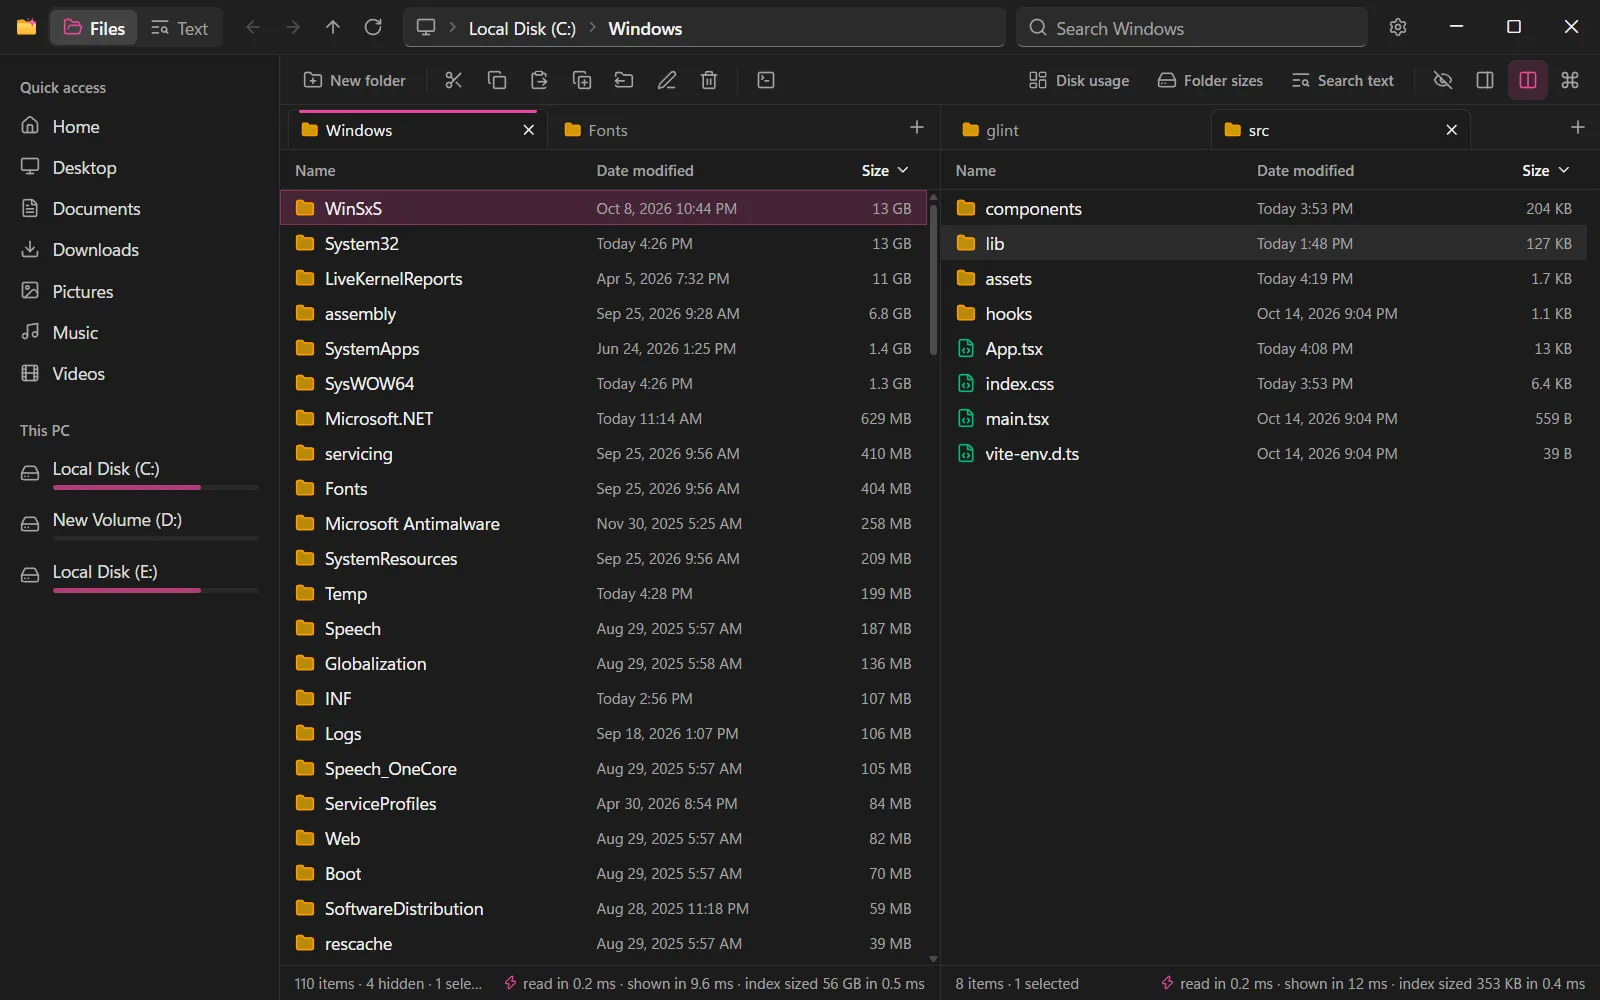
Task: Select the System32 folder row
Action: tap(604, 243)
